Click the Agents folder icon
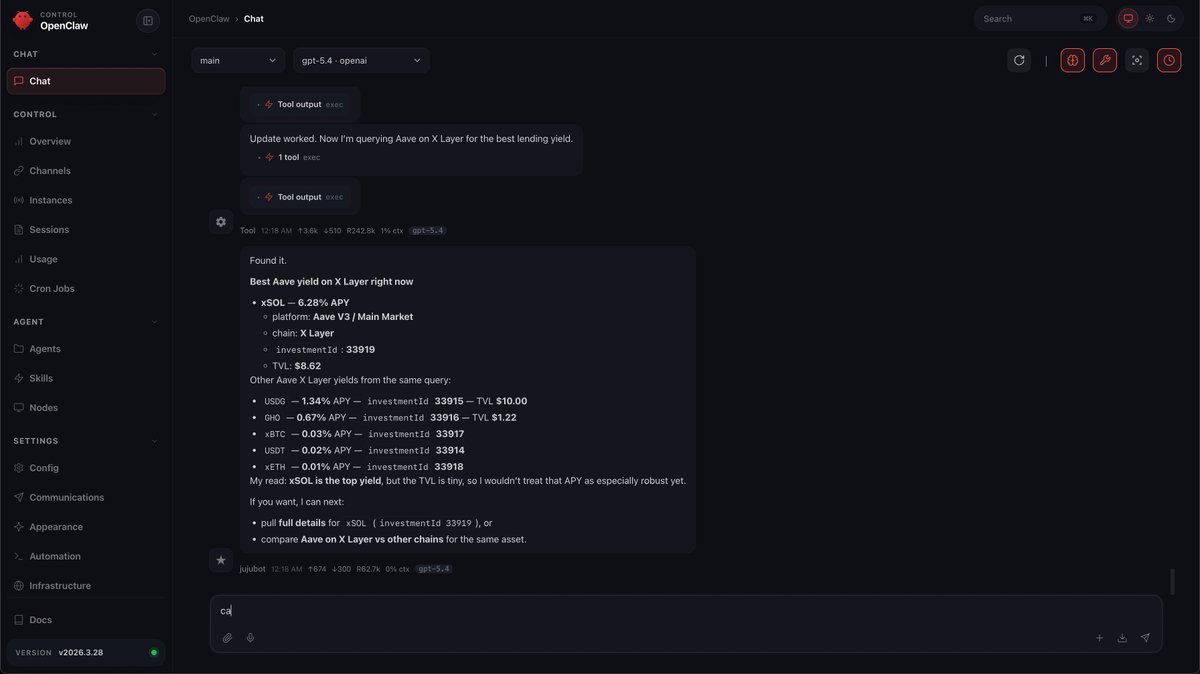The height and width of the screenshot is (674, 1200). [x=19, y=349]
